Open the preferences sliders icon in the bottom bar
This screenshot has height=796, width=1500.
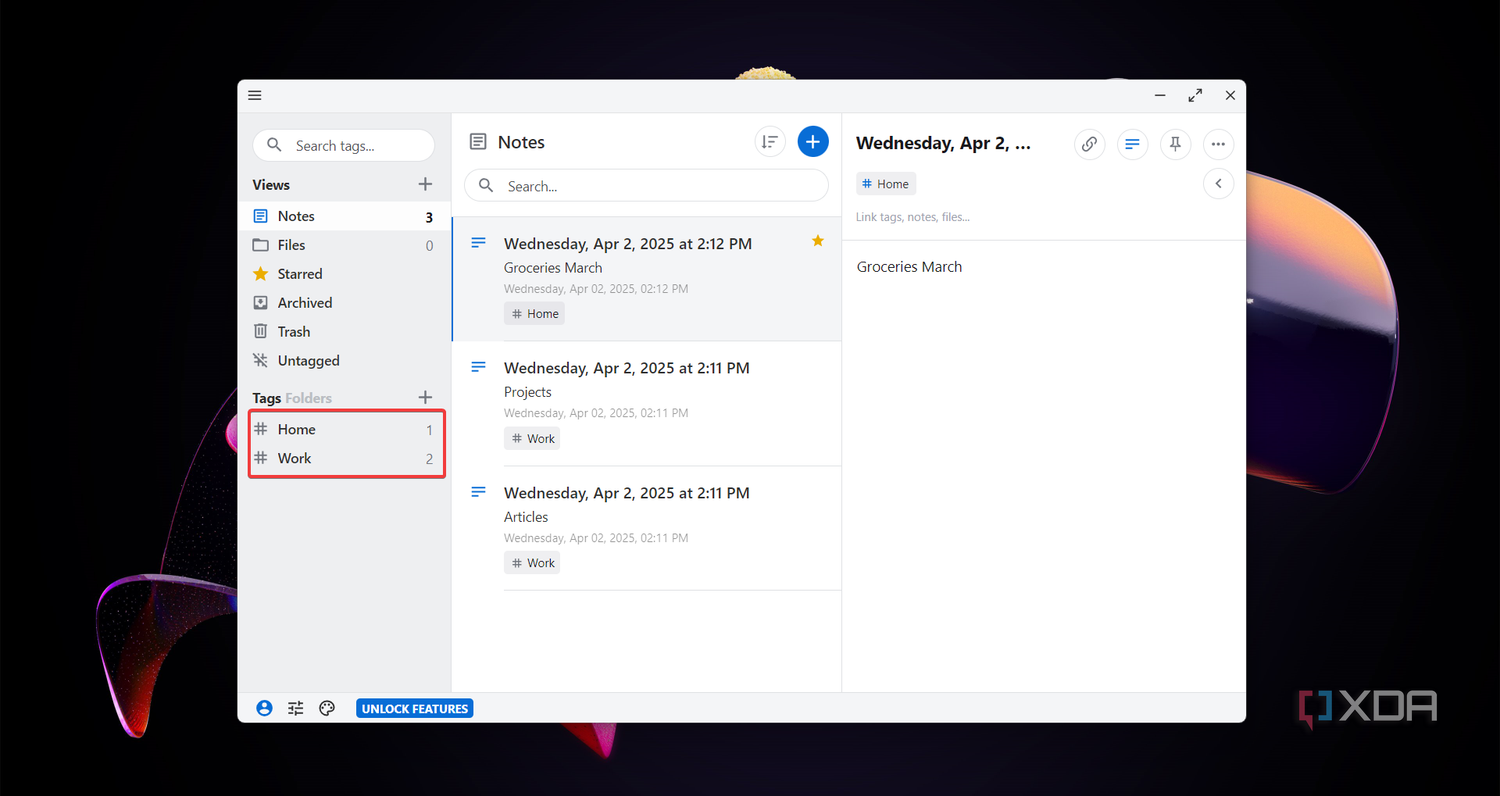coord(295,708)
